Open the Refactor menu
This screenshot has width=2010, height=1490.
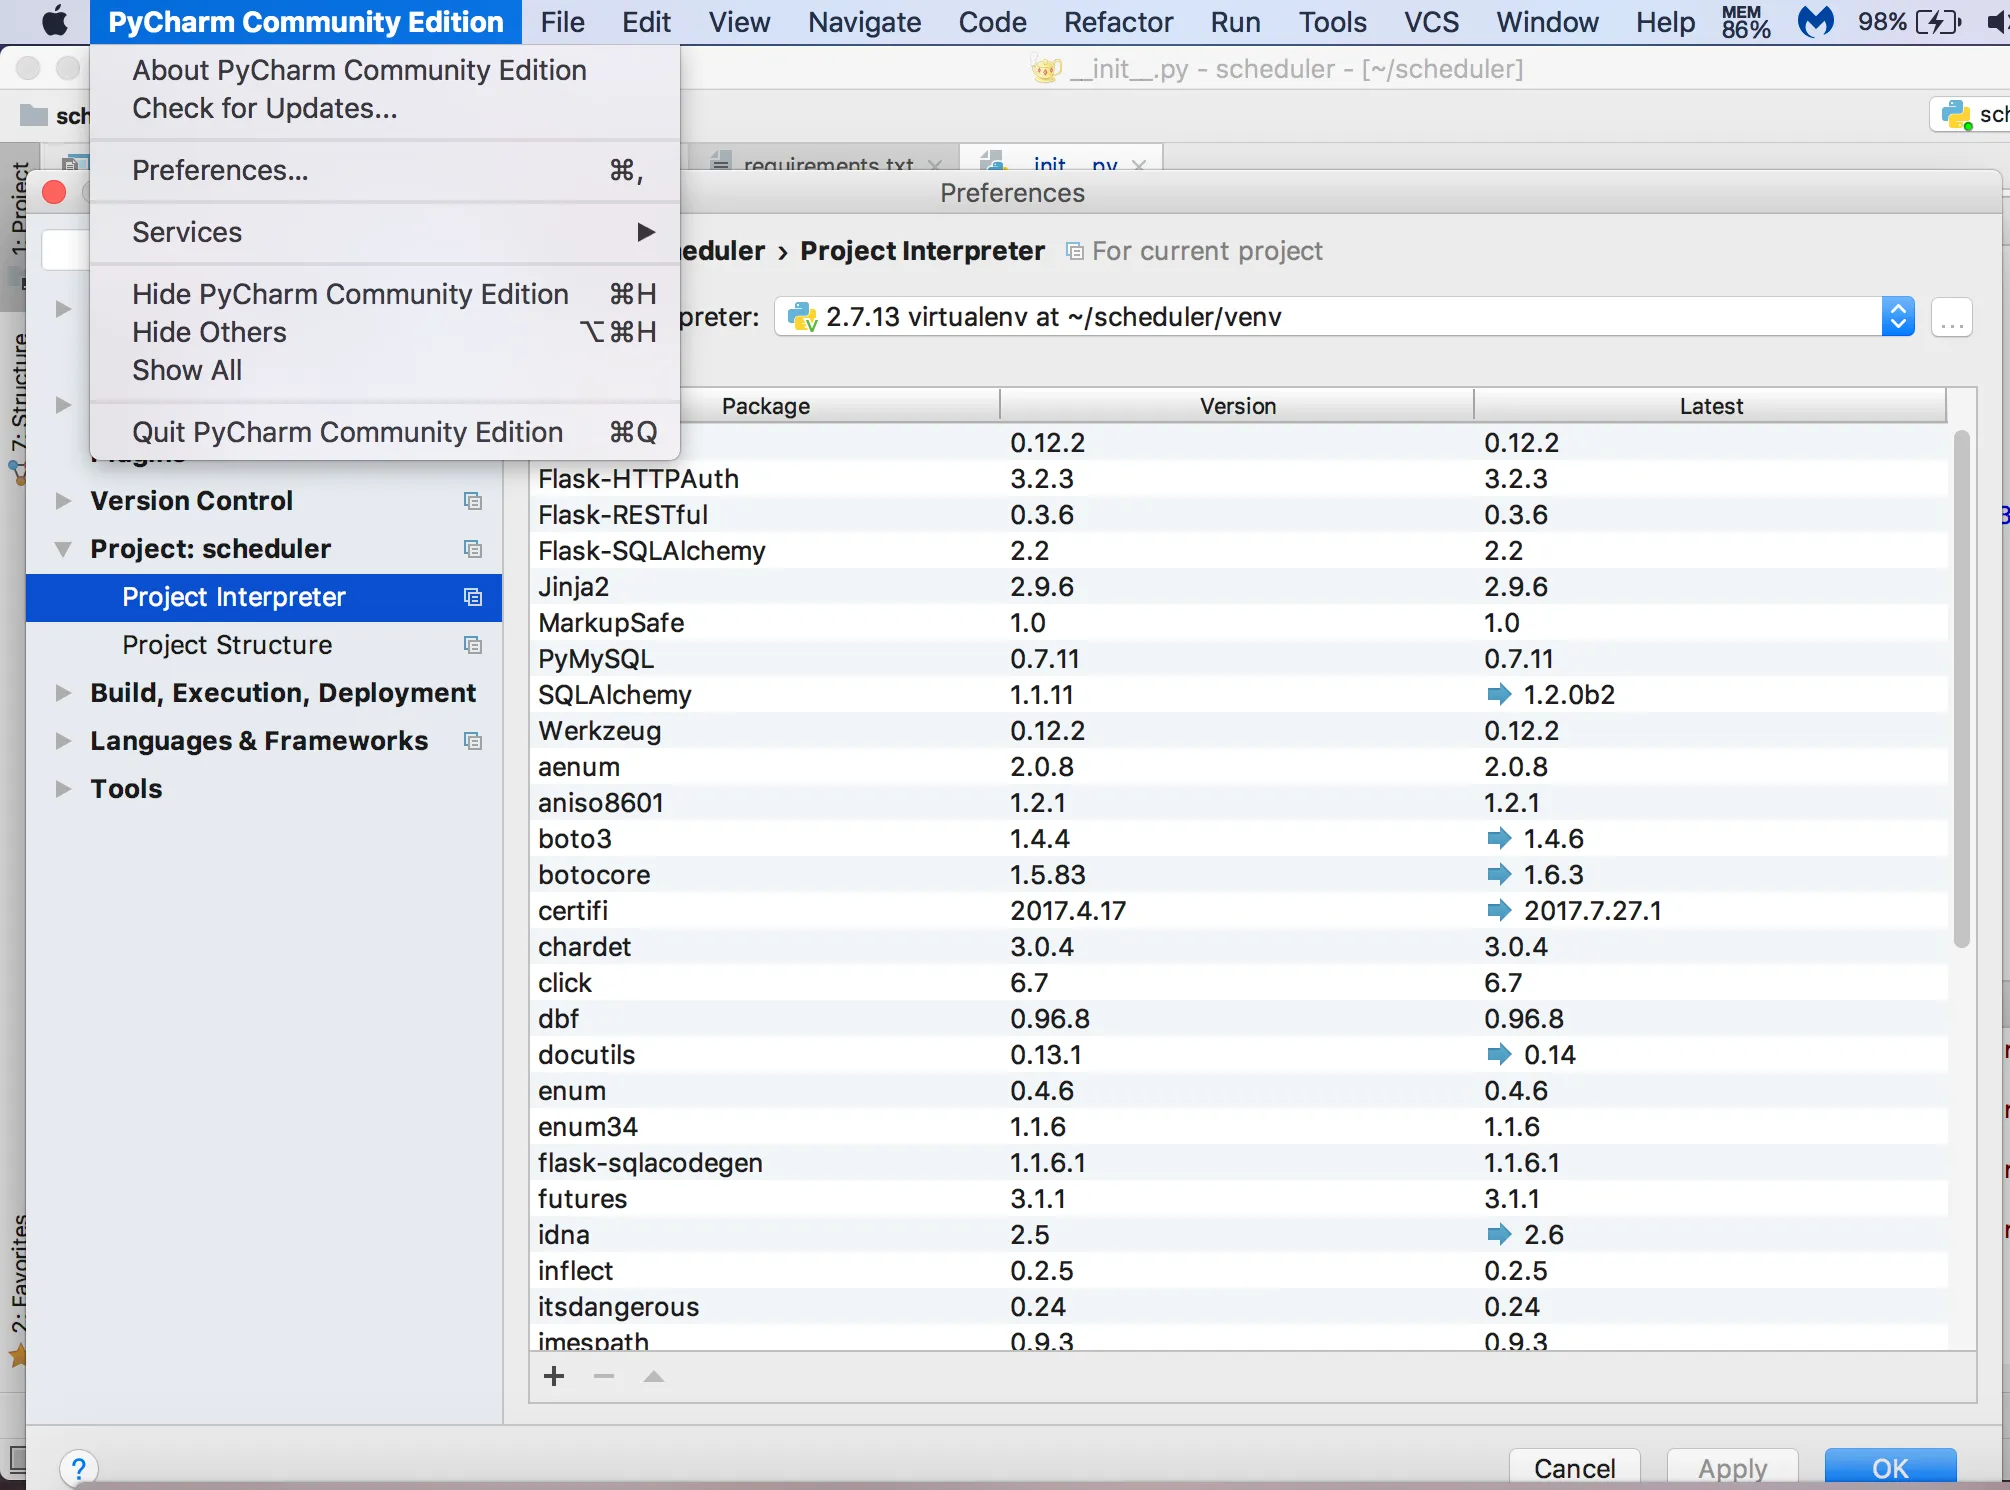(x=1117, y=22)
